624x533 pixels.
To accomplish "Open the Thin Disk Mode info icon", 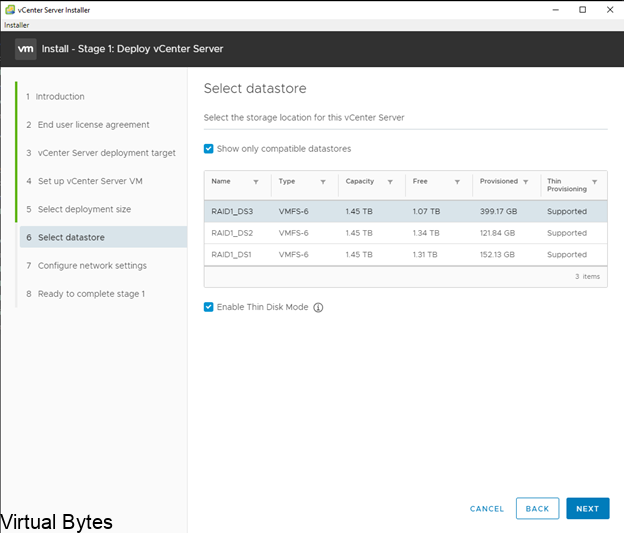I will tap(318, 307).
